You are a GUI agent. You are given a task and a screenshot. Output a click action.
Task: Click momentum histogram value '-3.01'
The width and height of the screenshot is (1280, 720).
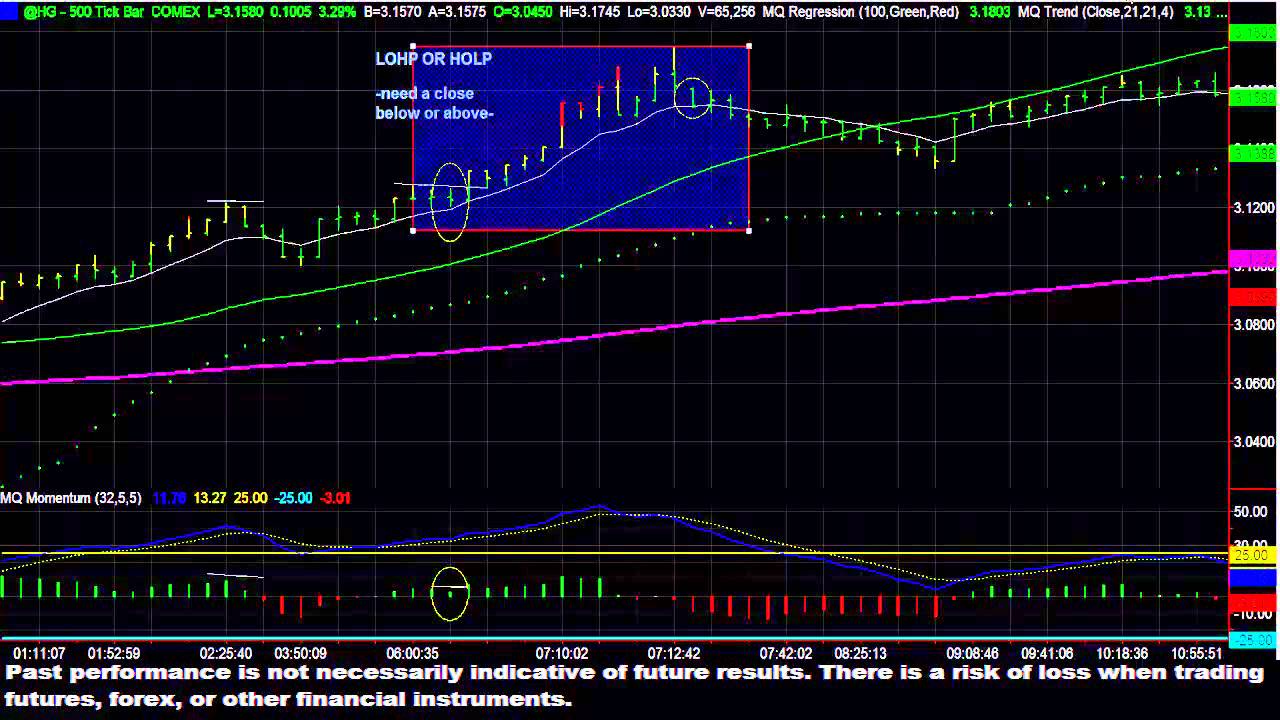tap(335, 498)
